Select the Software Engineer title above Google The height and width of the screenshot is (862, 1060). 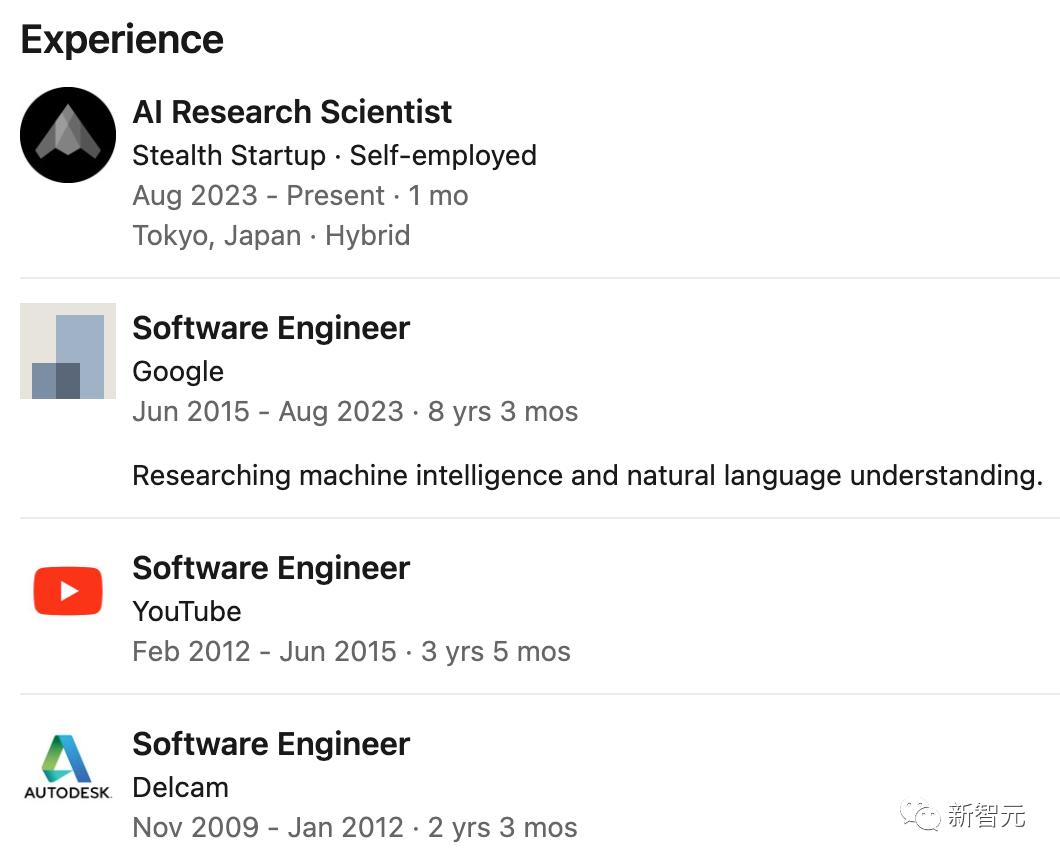coord(271,328)
